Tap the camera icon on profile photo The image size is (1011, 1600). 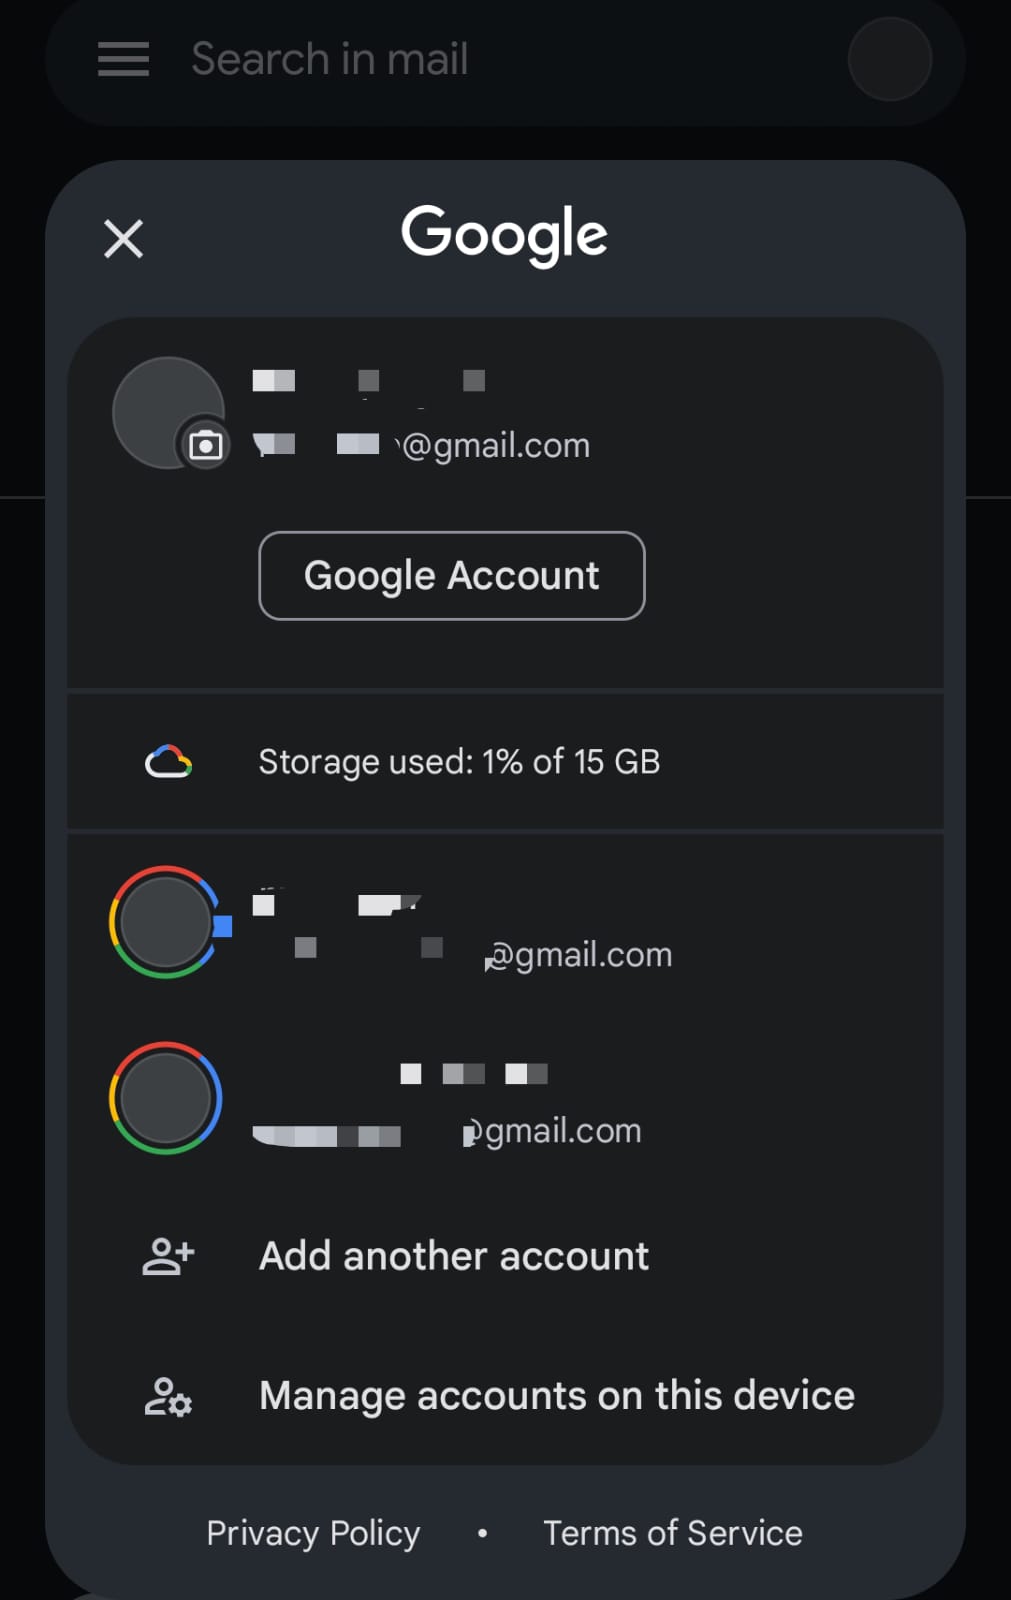tap(205, 445)
